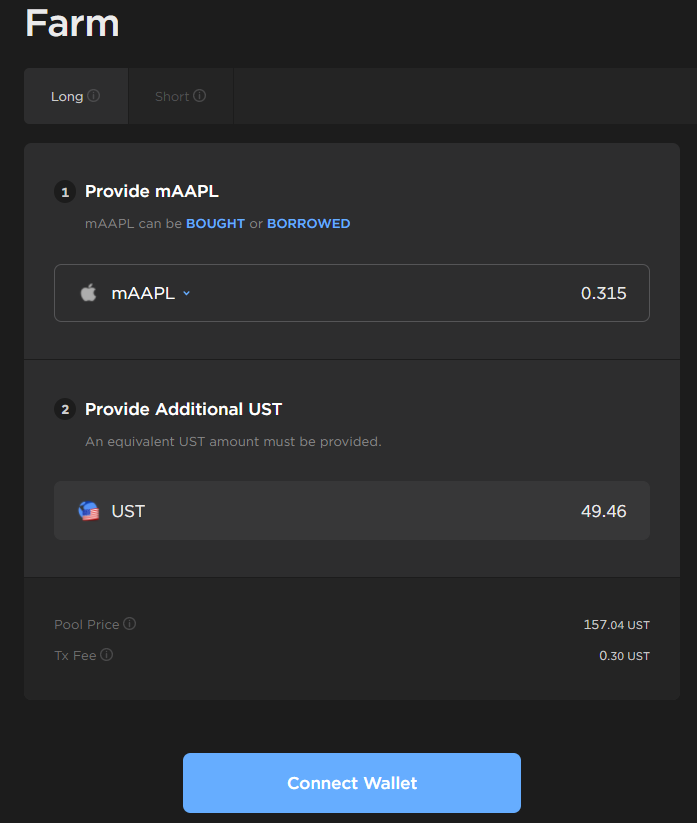Viewport: 697px width, 823px height.
Task: Click the UST globe flag icon
Action: pyautogui.click(x=89, y=511)
